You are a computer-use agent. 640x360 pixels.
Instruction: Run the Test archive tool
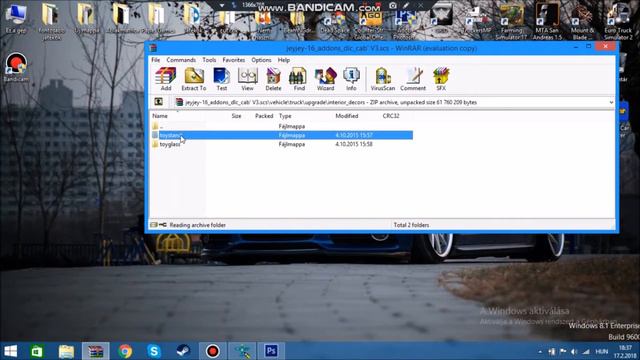pos(222,79)
